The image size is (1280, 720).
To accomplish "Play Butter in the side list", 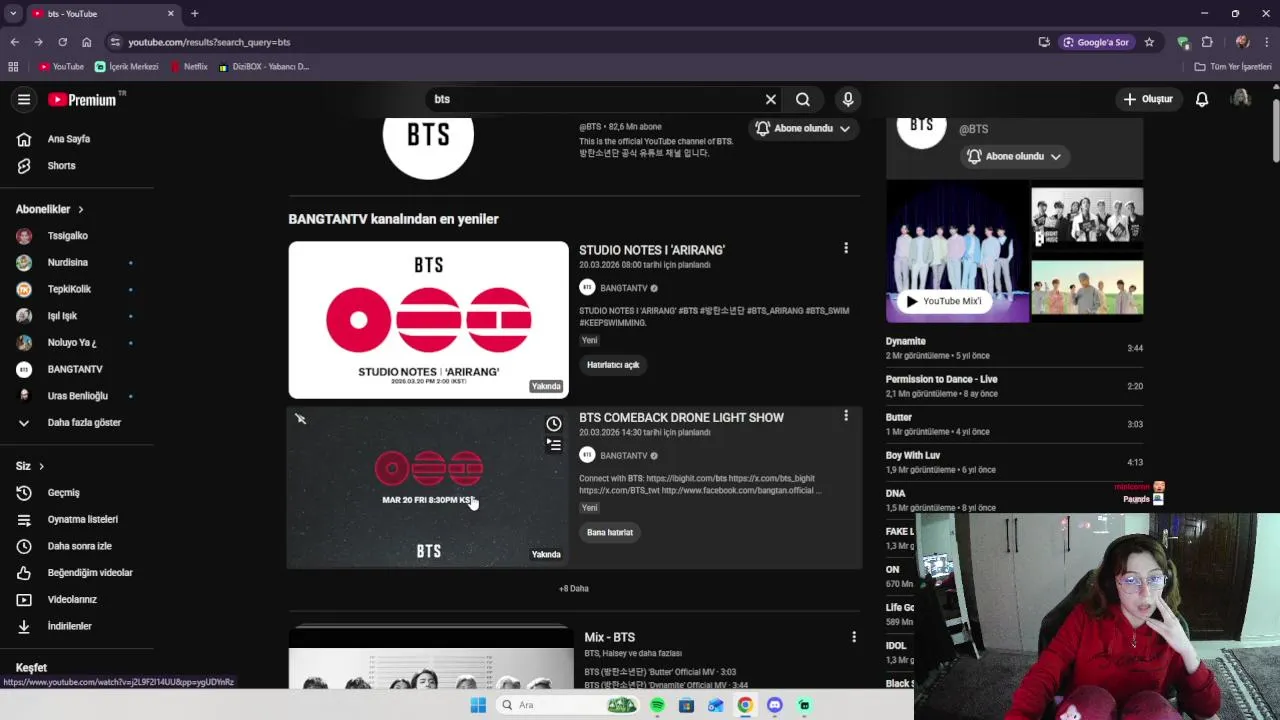I will click(x=1014, y=424).
